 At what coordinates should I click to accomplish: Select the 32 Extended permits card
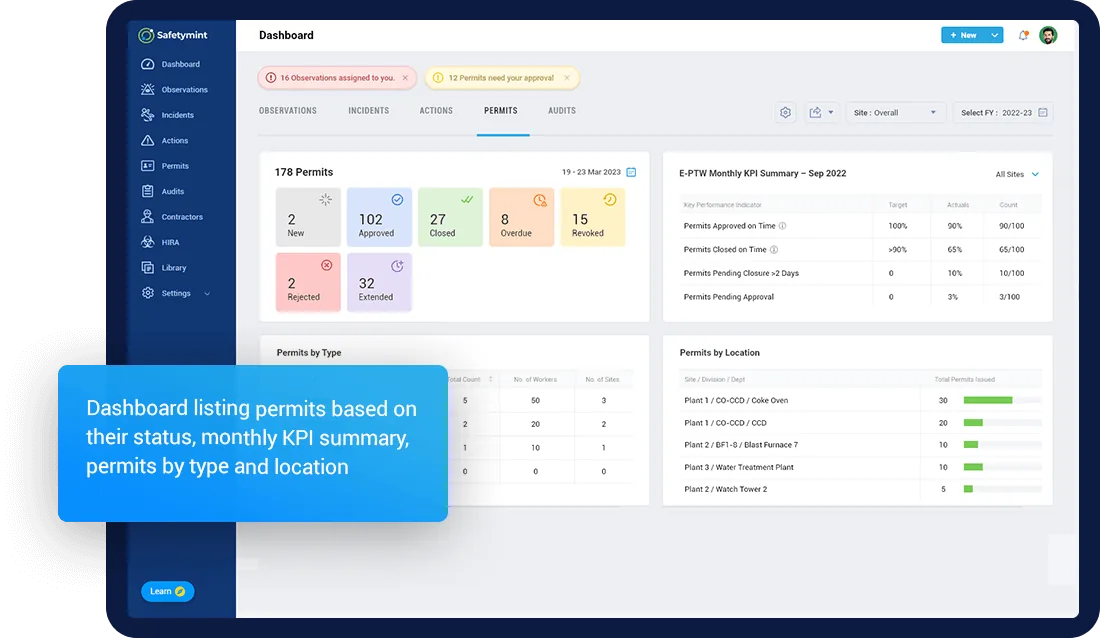point(379,281)
